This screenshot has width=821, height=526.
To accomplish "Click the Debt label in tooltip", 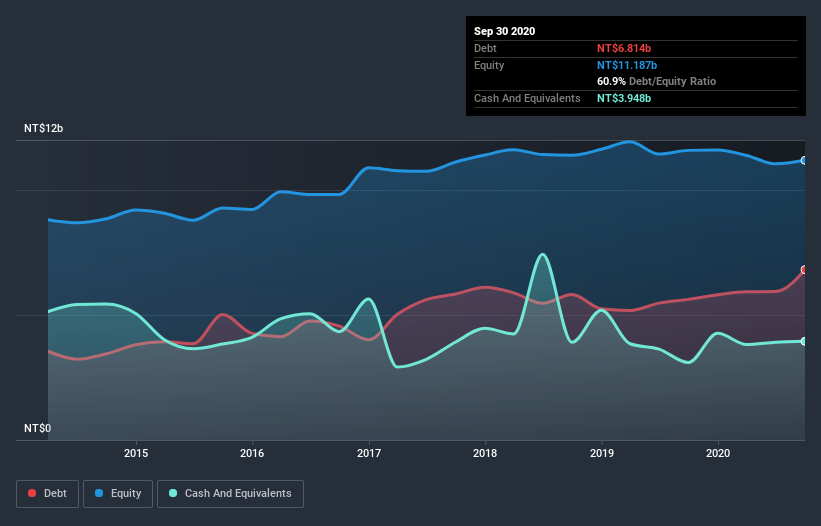I will [x=485, y=48].
